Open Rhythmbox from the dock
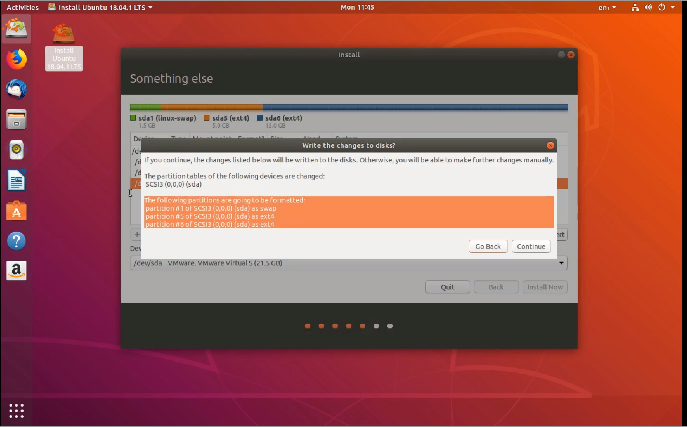 [16, 150]
